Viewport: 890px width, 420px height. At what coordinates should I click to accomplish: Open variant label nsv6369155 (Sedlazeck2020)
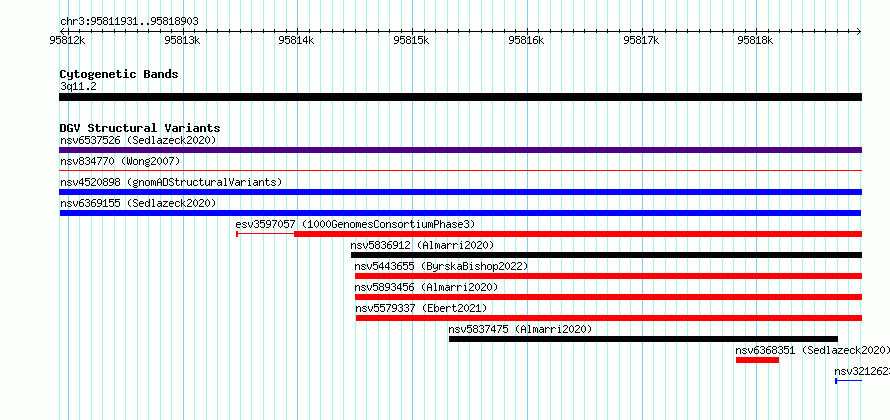[x=138, y=203]
